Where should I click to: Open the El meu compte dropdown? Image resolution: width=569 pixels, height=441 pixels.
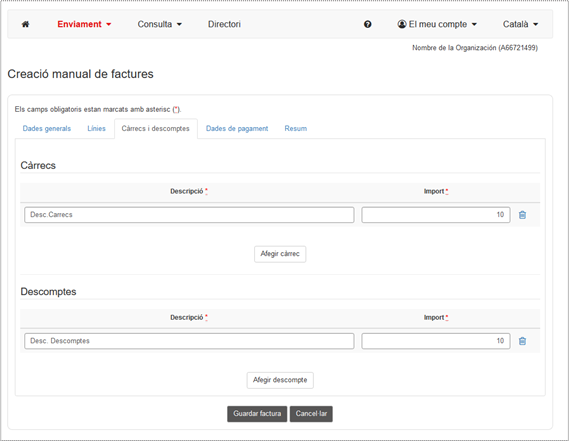coord(437,24)
